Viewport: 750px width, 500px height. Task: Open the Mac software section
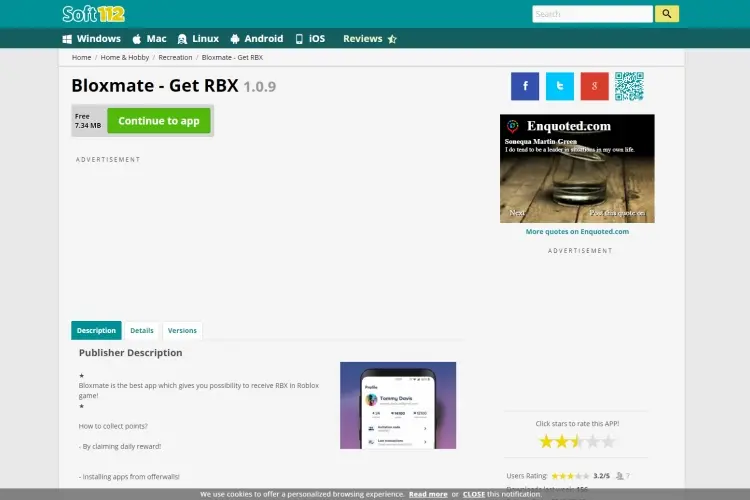tap(149, 39)
